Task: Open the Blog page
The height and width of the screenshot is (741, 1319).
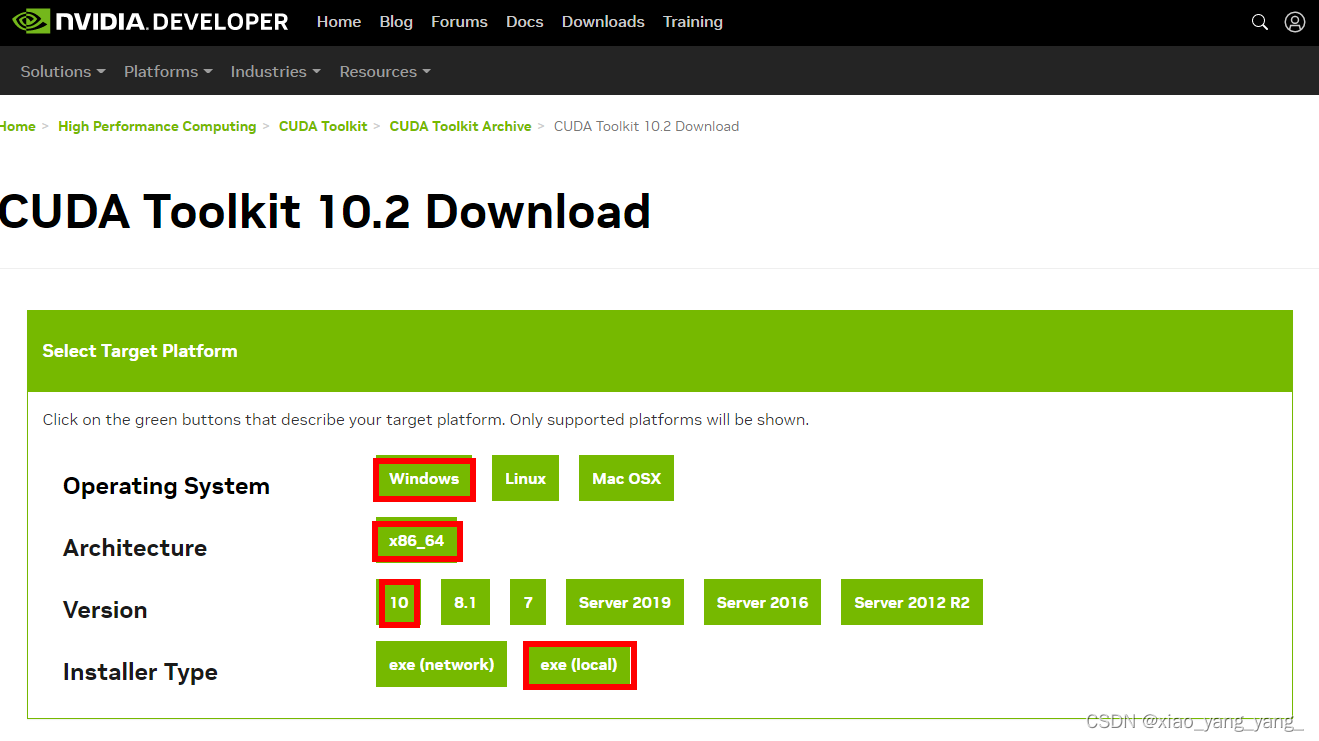Action: point(396,22)
